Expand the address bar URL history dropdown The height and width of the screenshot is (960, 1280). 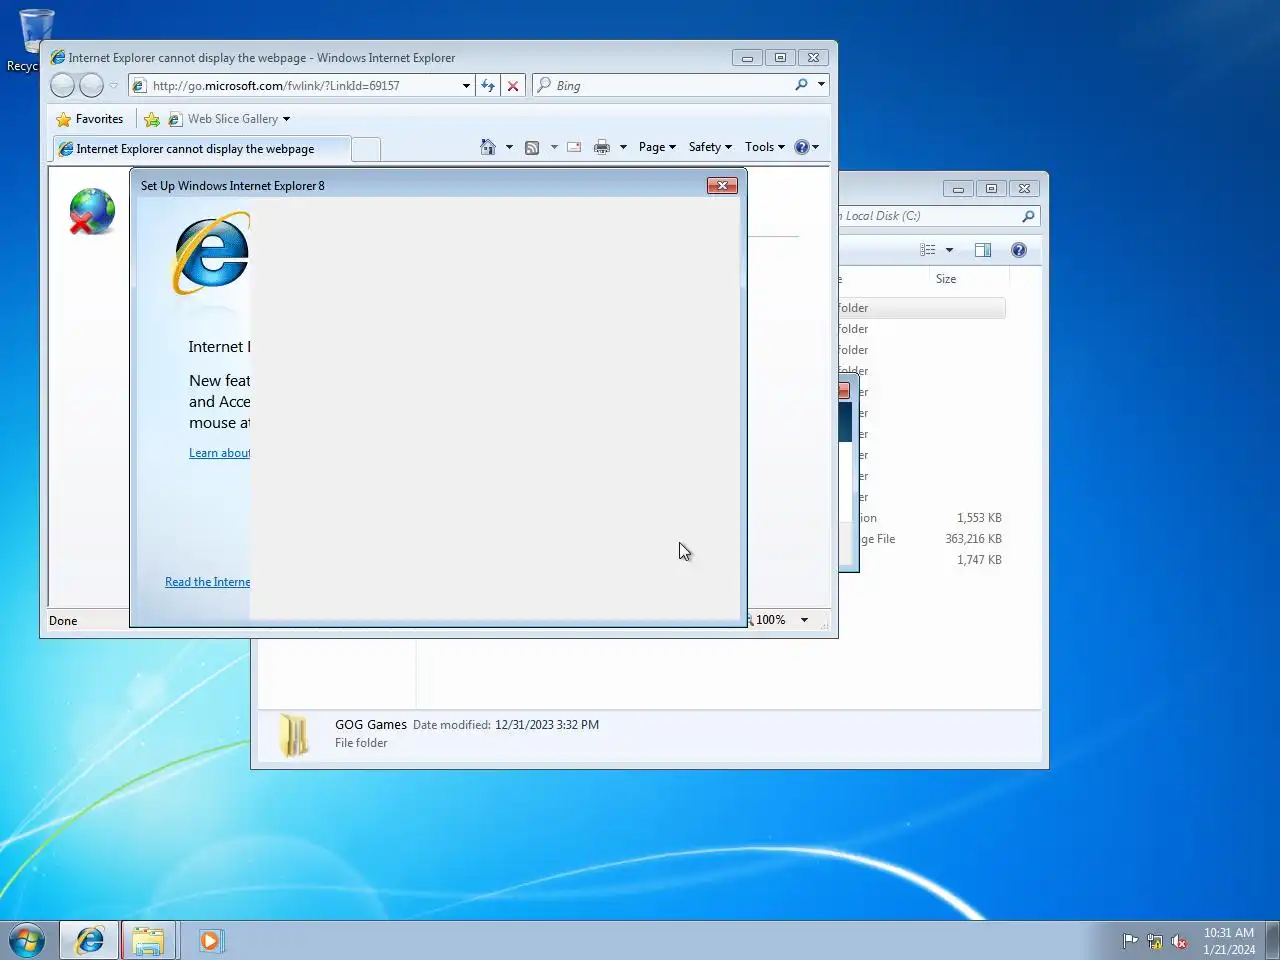(x=466, y=86)
